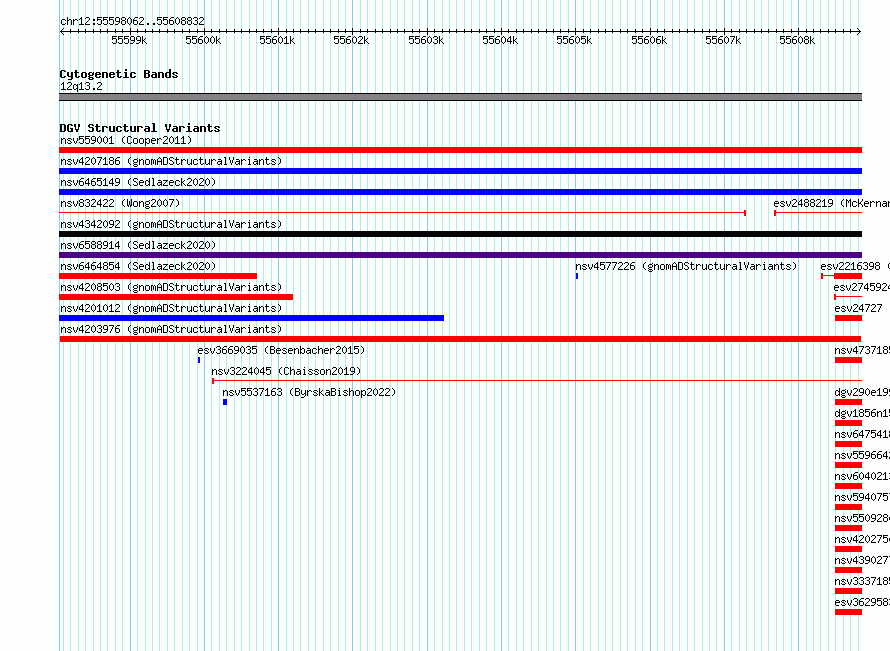
Task: Open the nsv333718 variant label
Action: point(862,581)
